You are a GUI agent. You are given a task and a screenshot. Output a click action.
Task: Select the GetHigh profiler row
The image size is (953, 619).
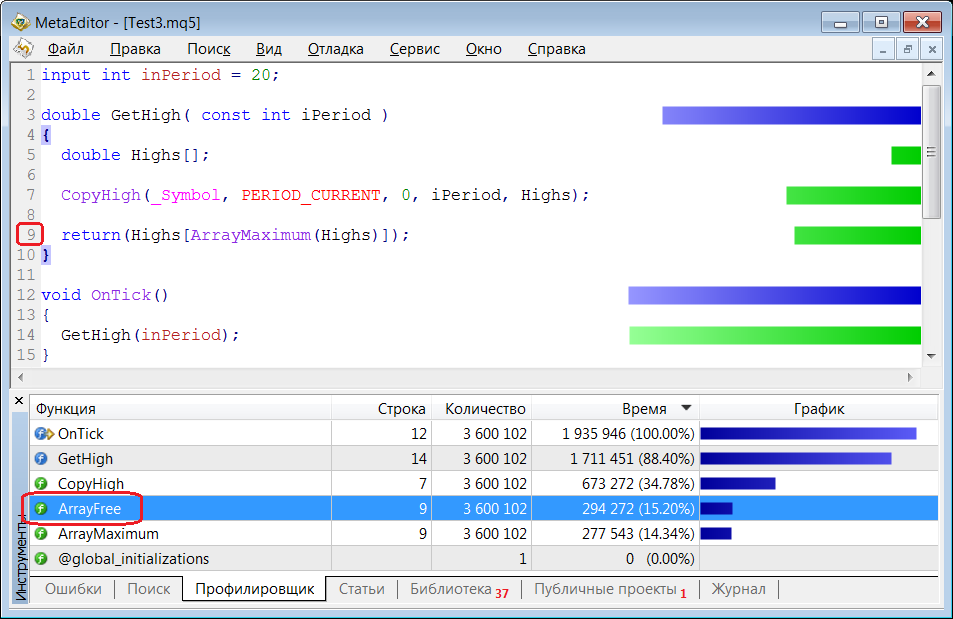click(484, 458)
